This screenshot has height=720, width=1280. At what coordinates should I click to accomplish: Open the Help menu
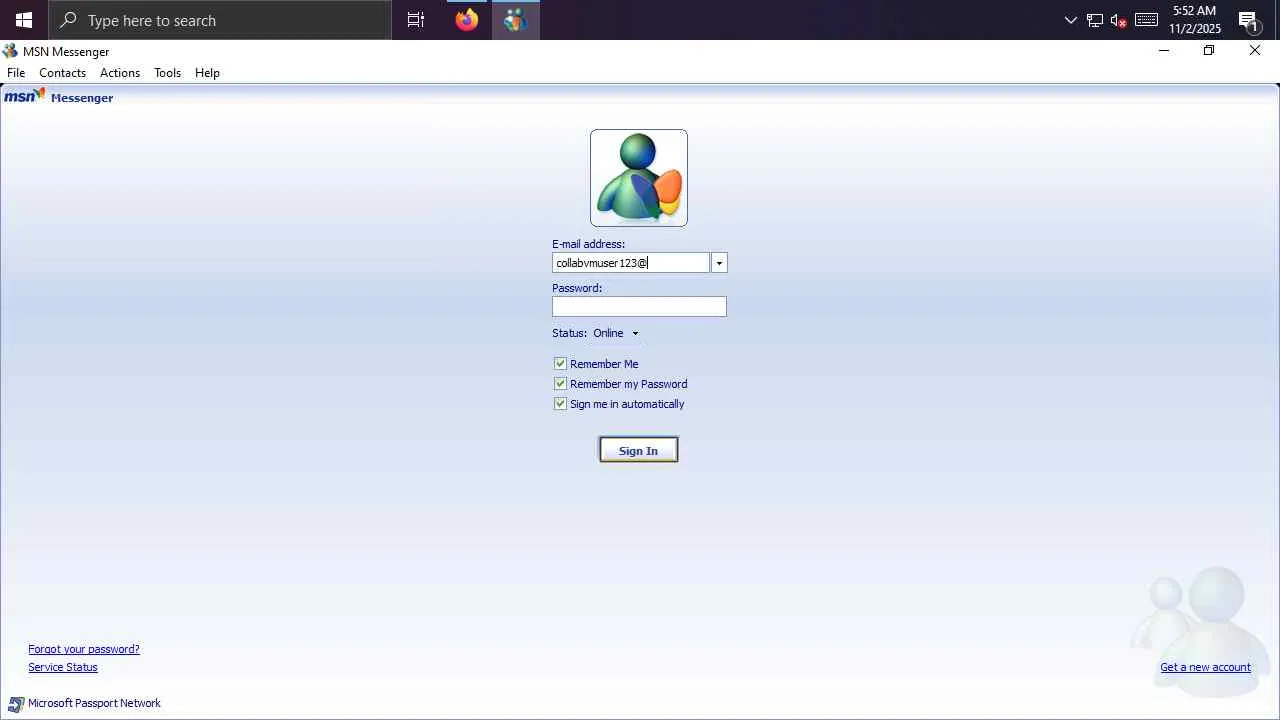coord(207,73)
